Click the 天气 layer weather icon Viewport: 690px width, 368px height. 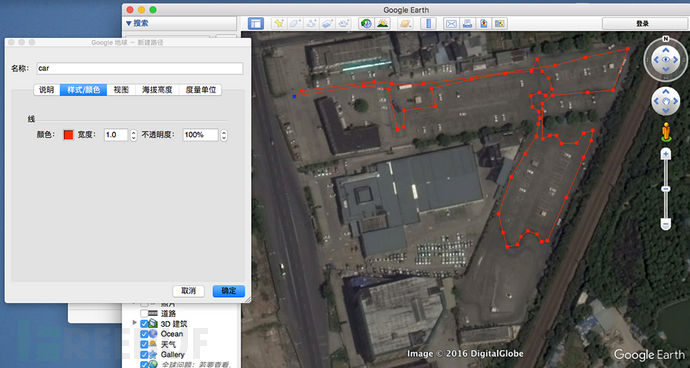pyautogui.click(x=153, y=344)
